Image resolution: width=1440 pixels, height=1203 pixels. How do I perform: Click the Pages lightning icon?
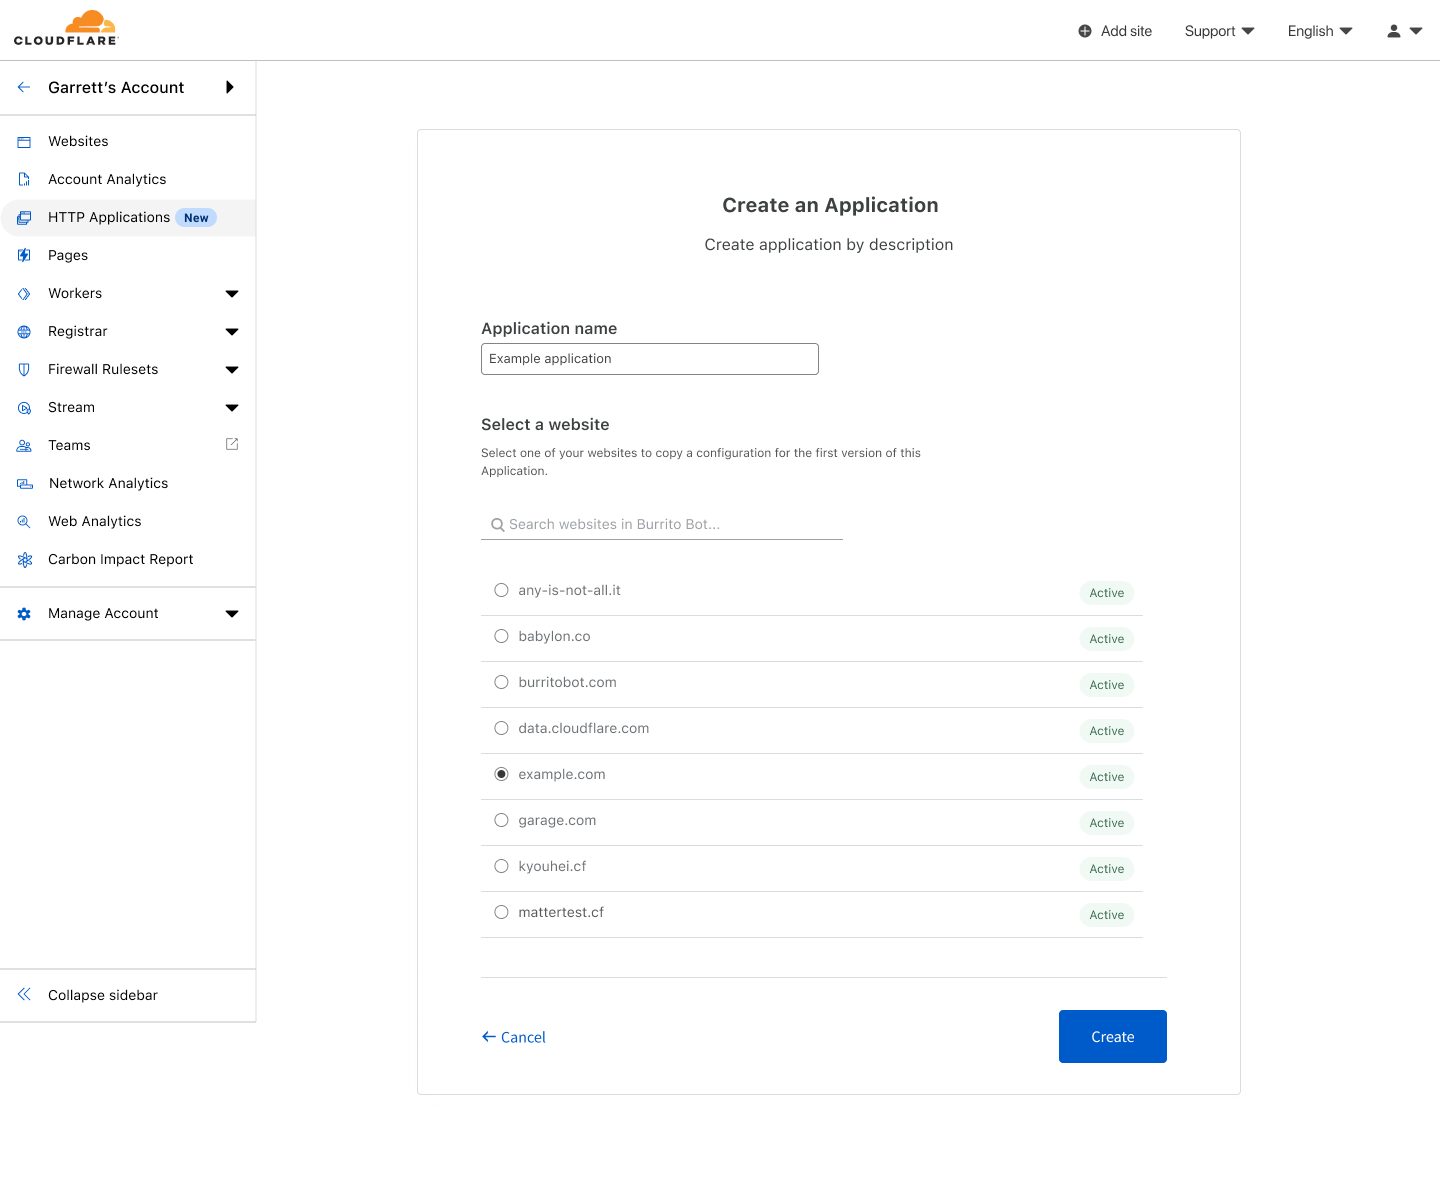[x=24, y=256]
